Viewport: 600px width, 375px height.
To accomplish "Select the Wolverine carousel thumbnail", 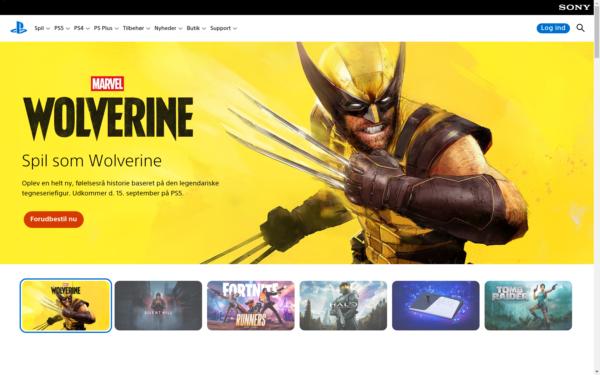I will pos(66,306).
